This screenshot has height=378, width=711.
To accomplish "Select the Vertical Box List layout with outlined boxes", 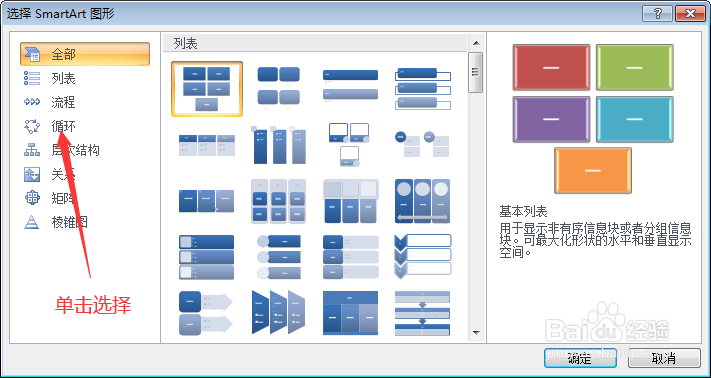I will coord(423,89).
